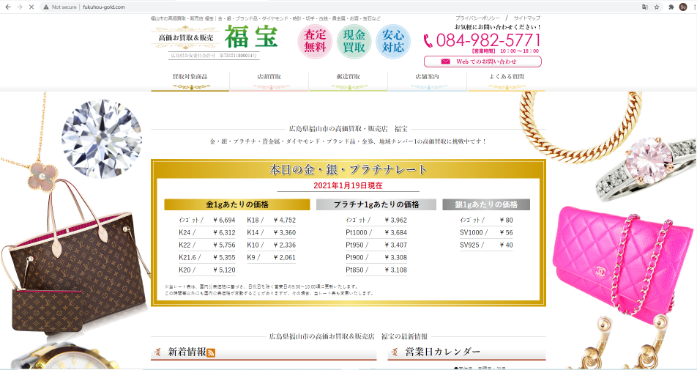Click the date 2021年1月19日現在

(348, 185)
